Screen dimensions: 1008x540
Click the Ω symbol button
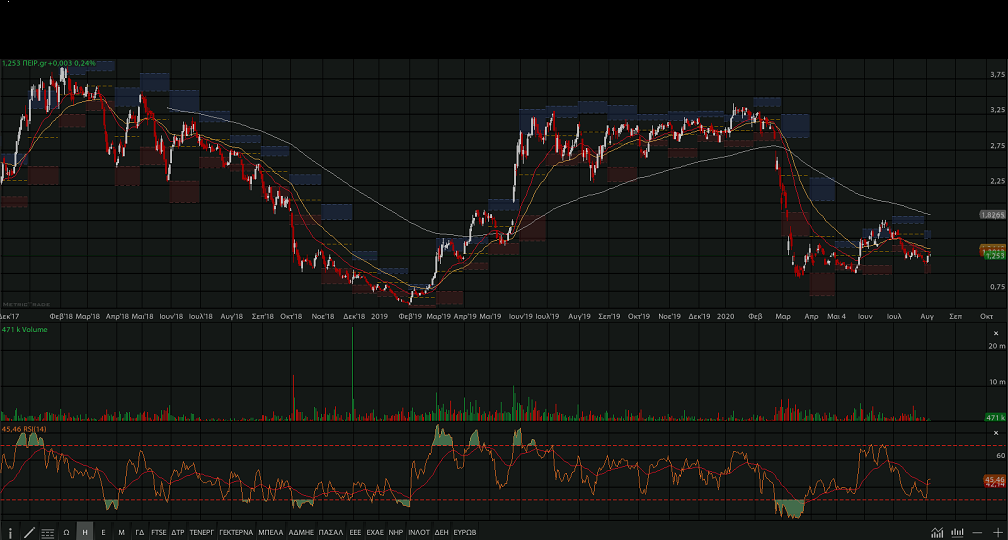[66, 532]
